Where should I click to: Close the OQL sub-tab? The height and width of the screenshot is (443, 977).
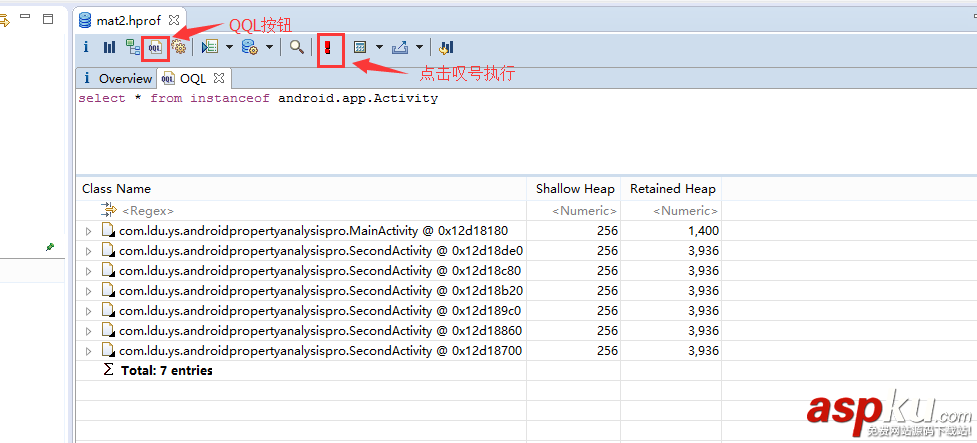pos(219,79)
